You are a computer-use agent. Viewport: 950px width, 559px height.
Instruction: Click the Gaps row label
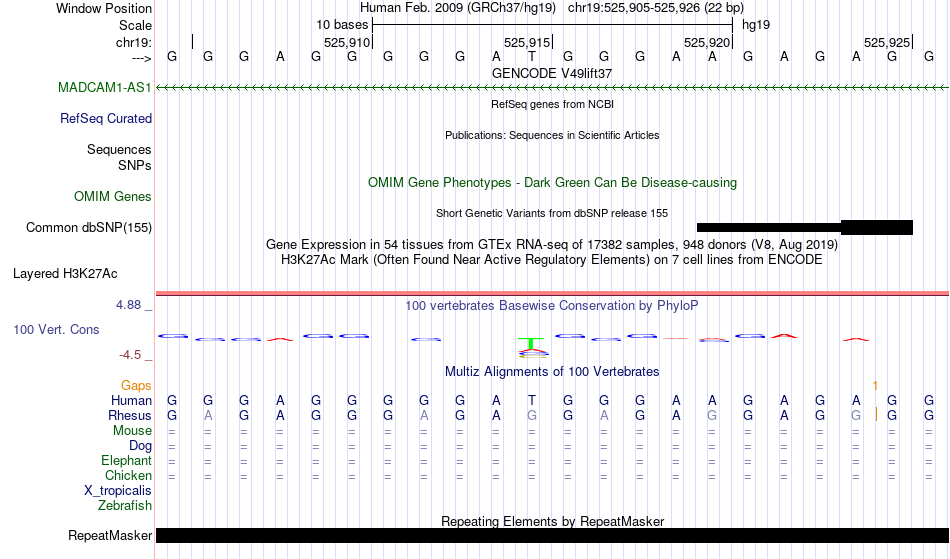136,385
